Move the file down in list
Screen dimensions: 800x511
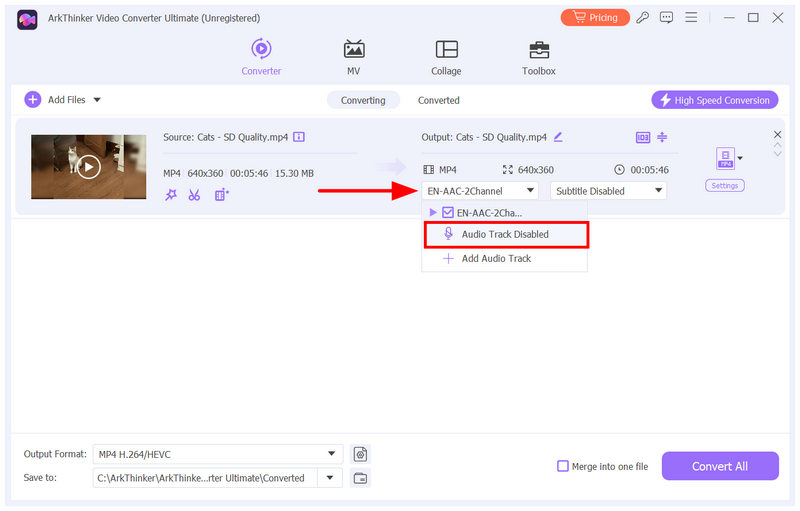[777, 154]
